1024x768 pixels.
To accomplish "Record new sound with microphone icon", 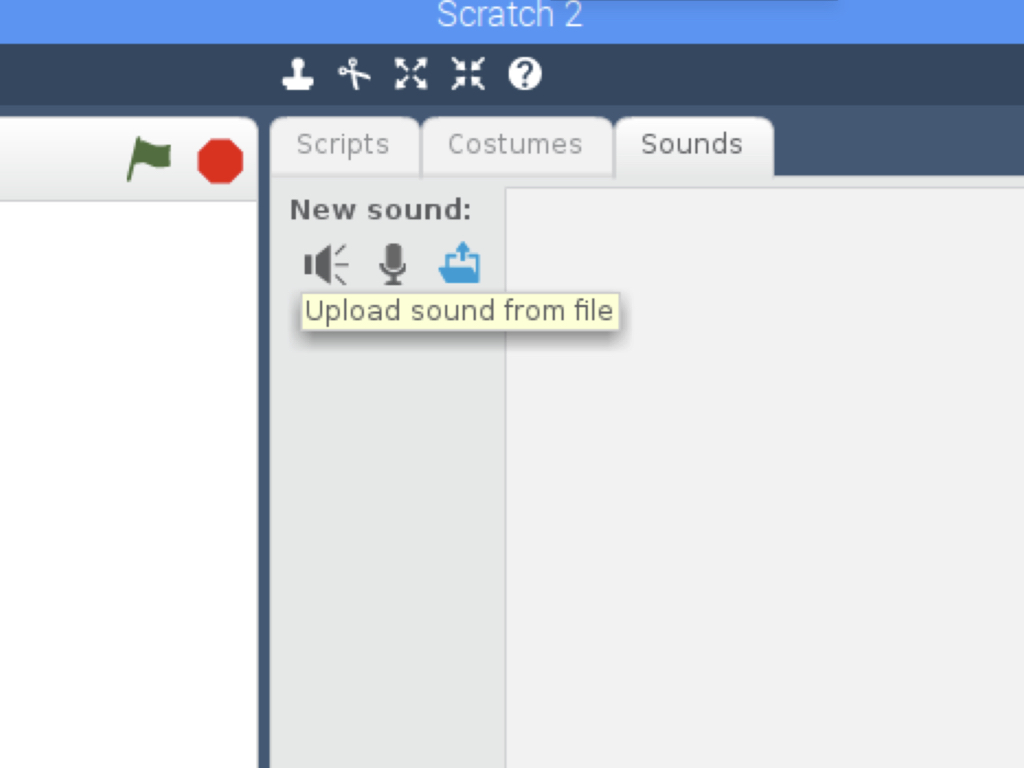I will pyautogui.click(x=392, y=264).
